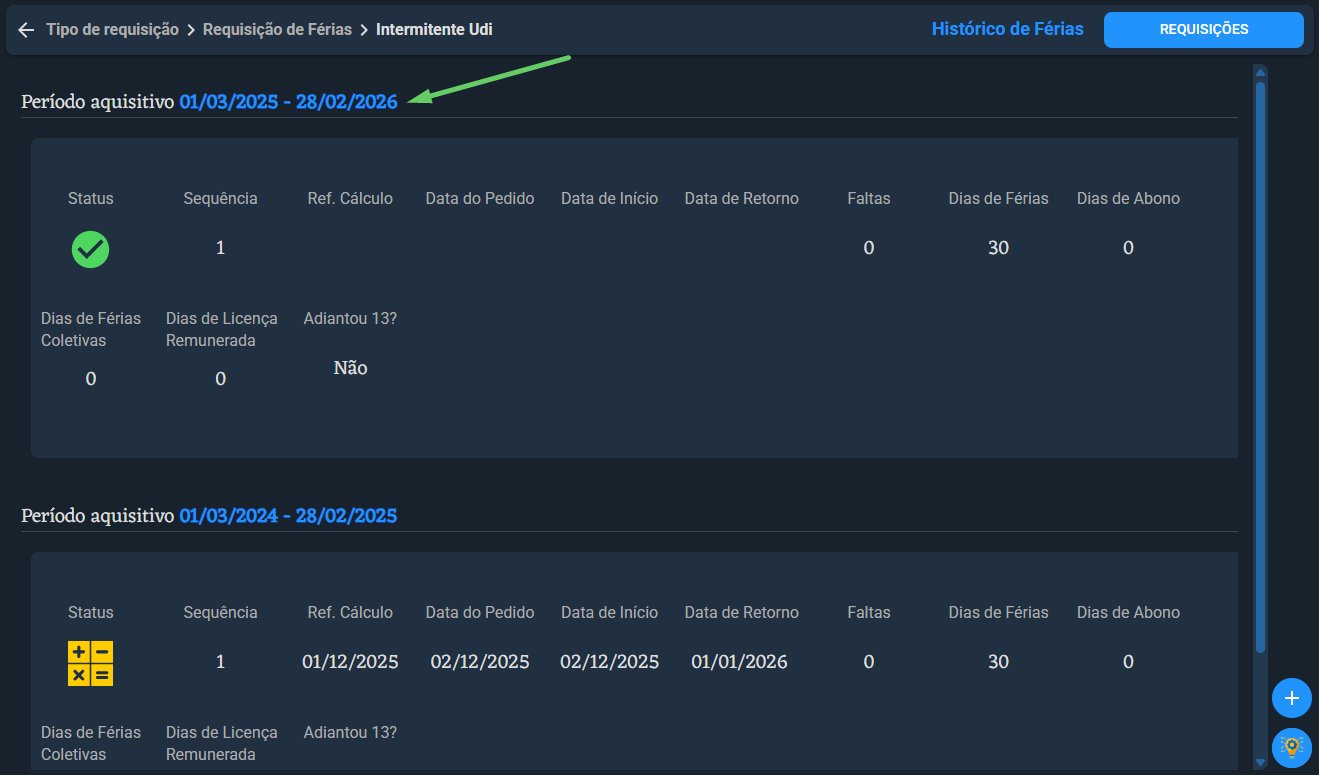Click Dias de Férias value in first period
The height and width of the screenshot is (775, 1319).
click(x=998, y=248)
